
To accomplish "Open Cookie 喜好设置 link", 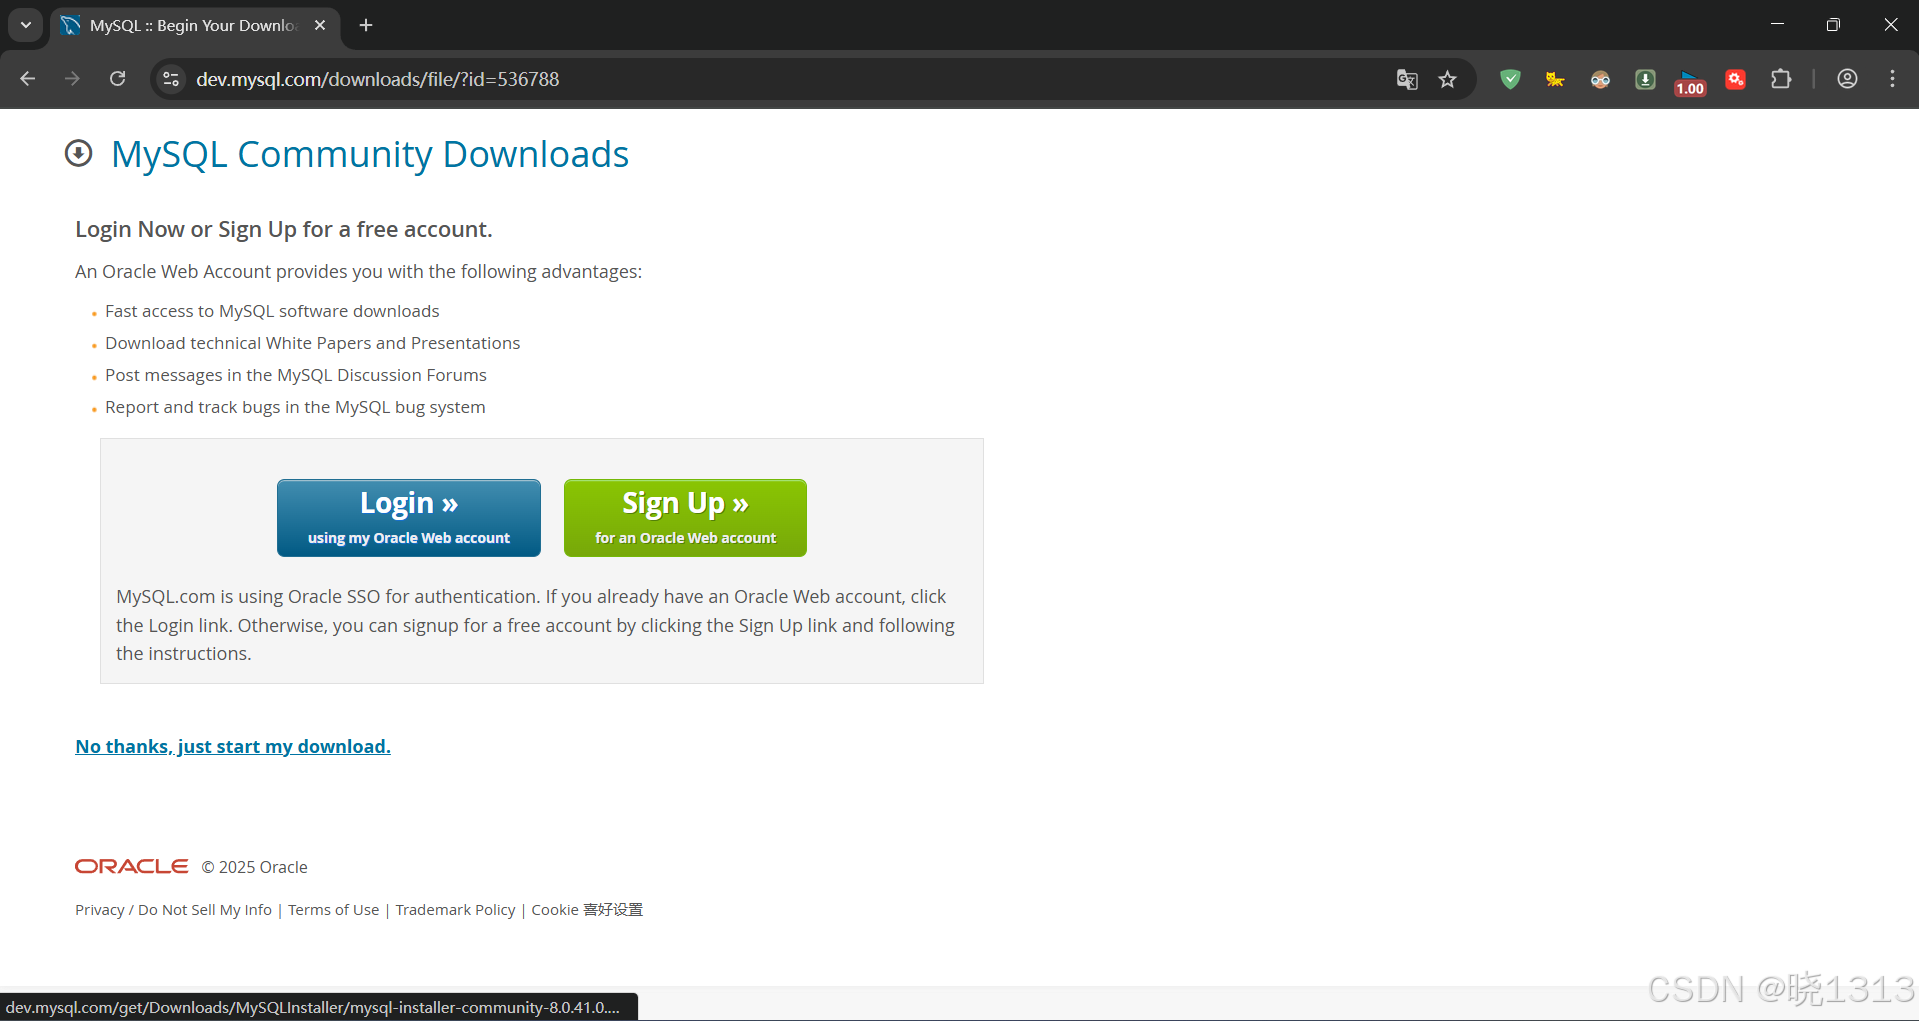I will point(587,910).
